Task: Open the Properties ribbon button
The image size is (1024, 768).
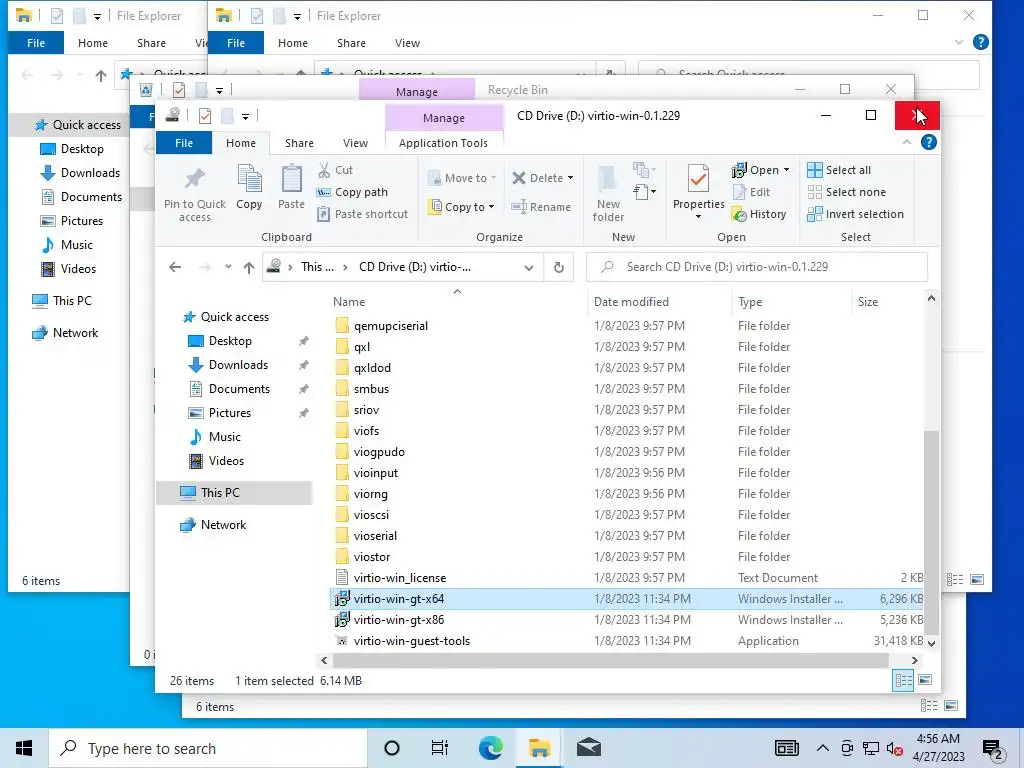Action: click(x=698, y=193)
